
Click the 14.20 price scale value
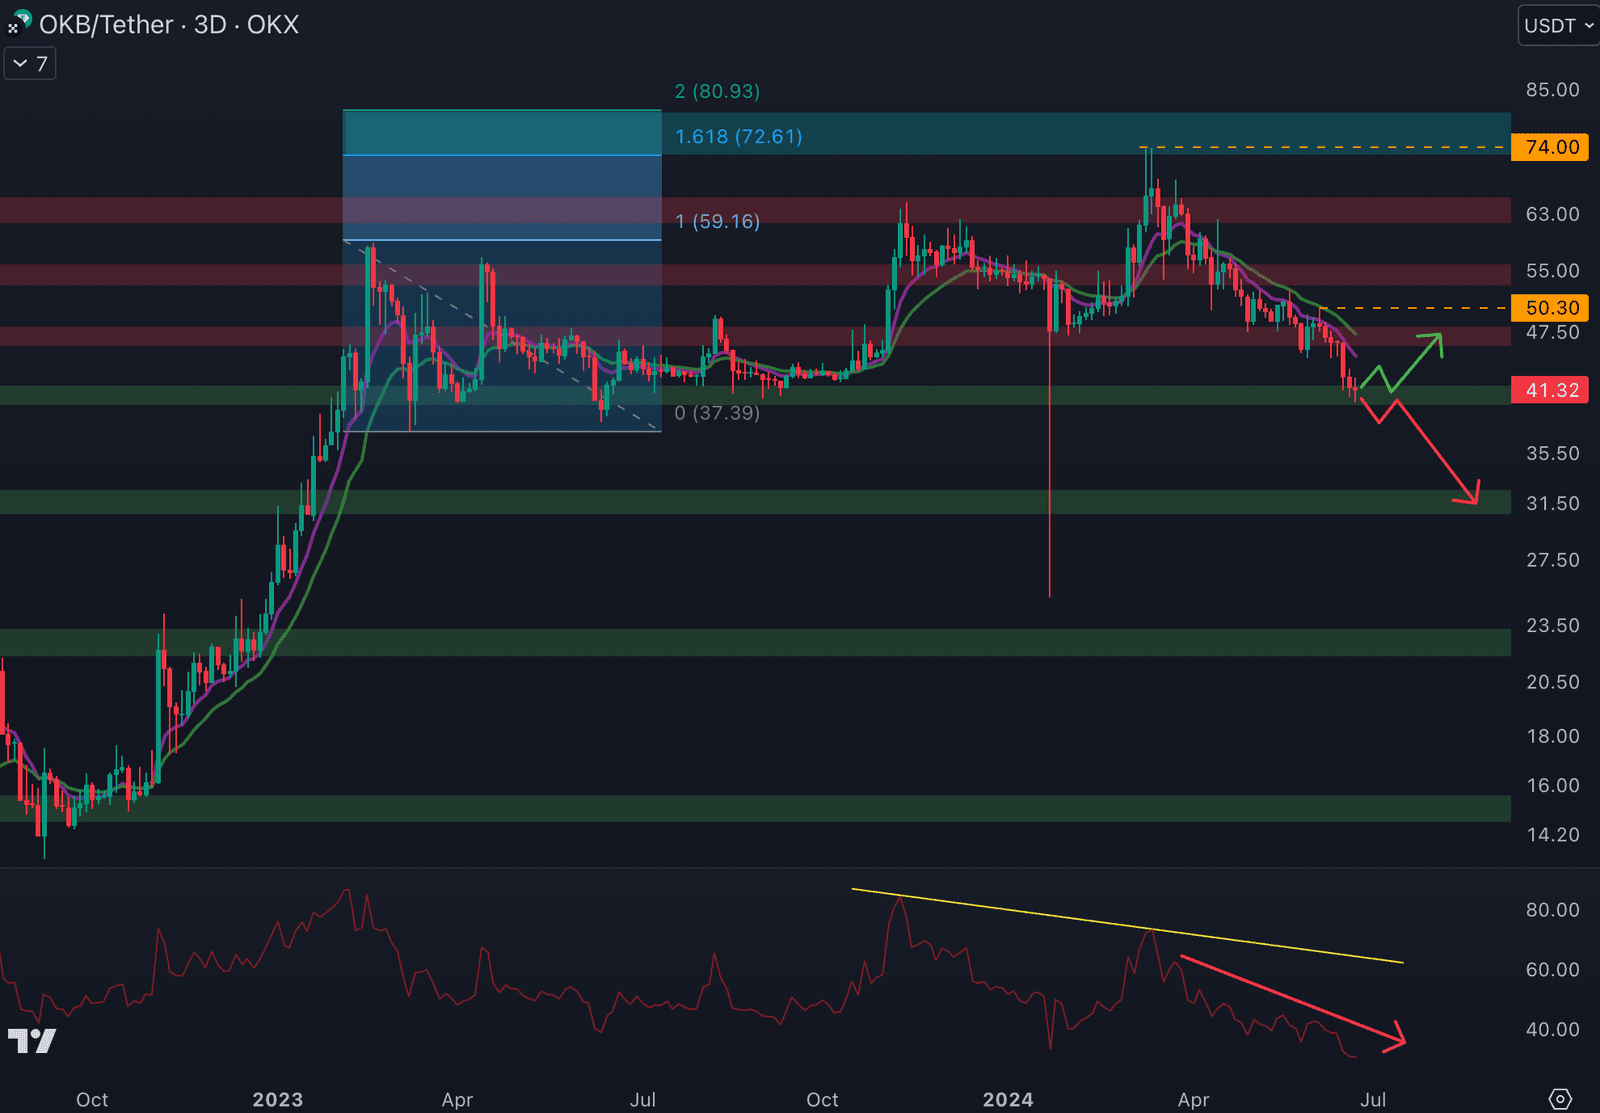[x=1552, y=834]
